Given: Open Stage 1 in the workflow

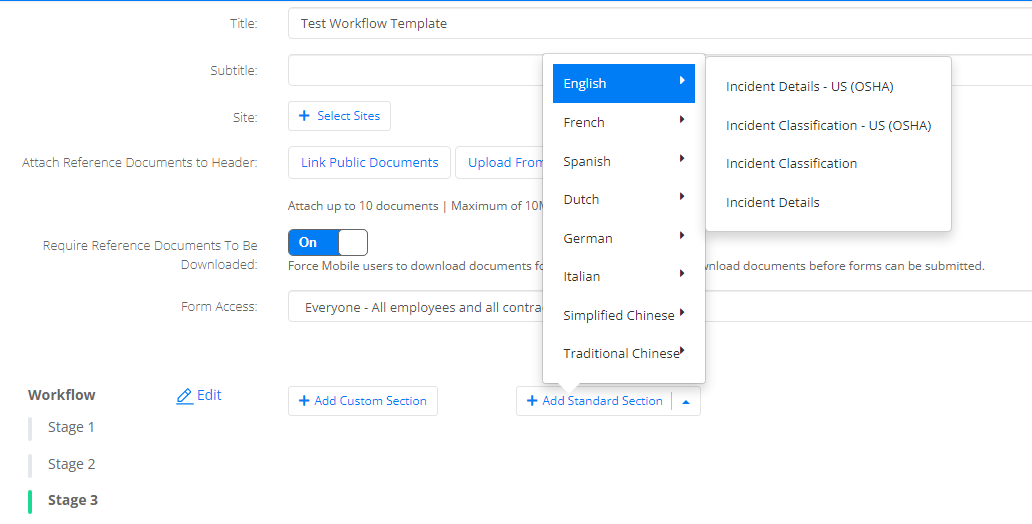Looking at the screenshot, I should pos(71,427).
